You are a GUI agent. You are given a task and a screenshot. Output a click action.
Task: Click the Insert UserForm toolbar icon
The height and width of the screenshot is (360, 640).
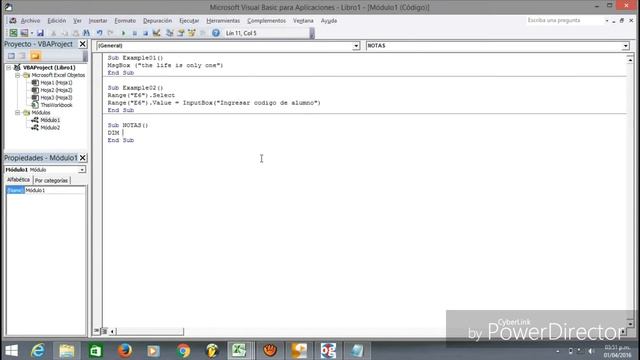24,33
